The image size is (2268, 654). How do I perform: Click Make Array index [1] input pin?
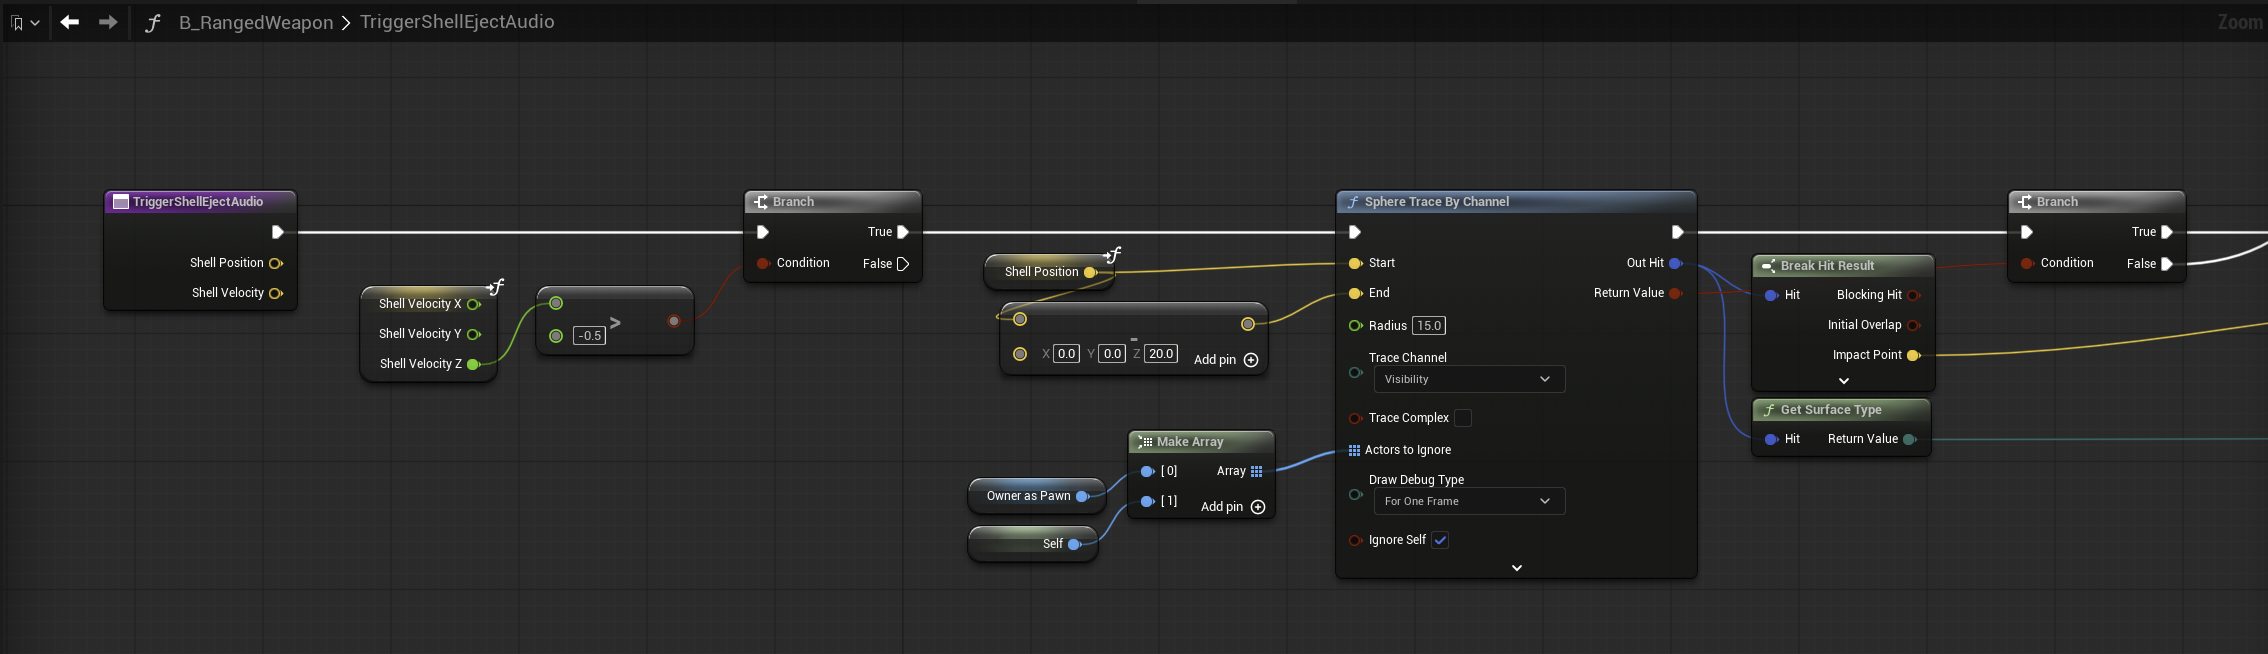pyautogui.click(x=1148, y=501)
